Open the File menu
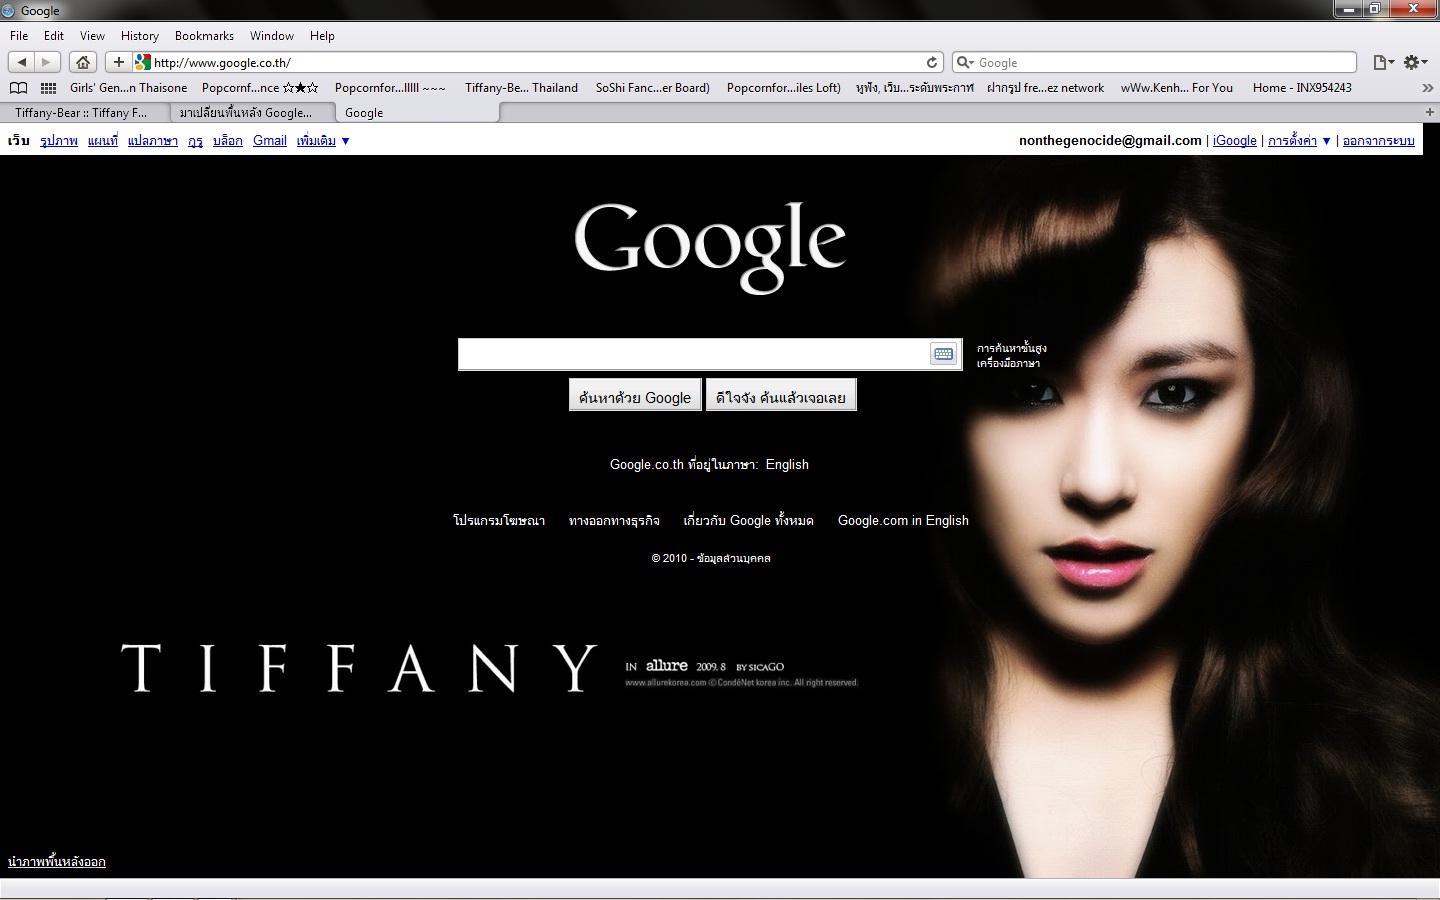The image size is (1440, 900). click(19, 36)
